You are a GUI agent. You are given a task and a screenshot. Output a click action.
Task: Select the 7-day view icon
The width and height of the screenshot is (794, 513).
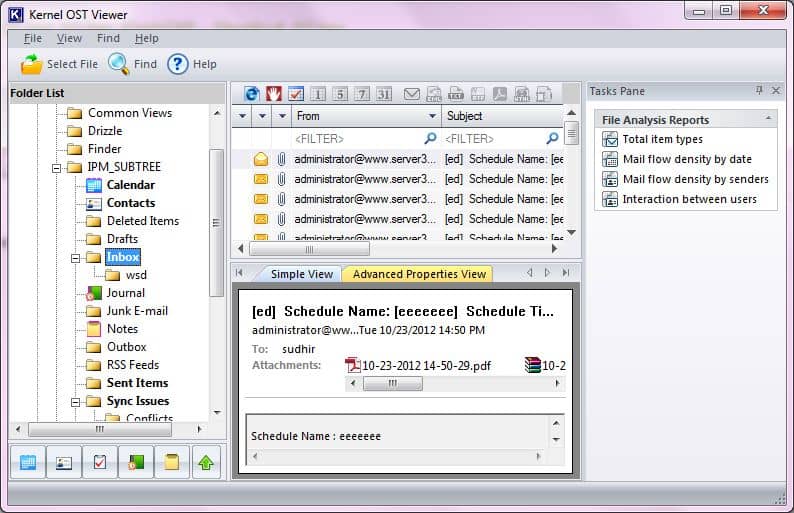coord(362,94)
